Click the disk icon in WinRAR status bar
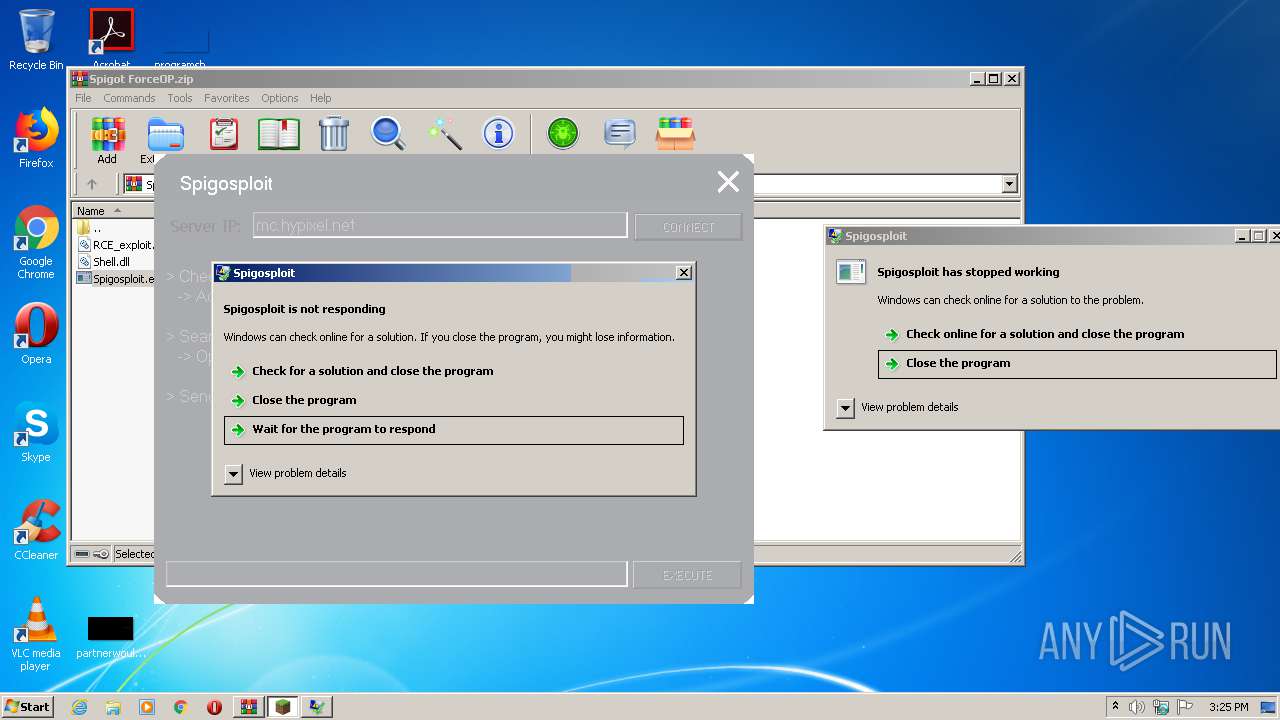 coord(82,554)
